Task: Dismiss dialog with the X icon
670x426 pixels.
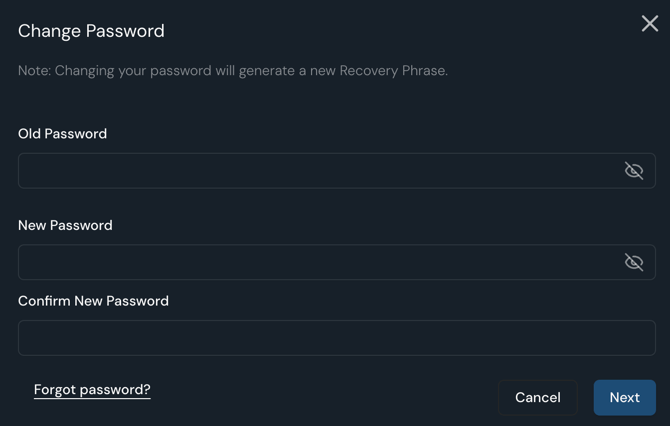Action: tap(649, 24)
